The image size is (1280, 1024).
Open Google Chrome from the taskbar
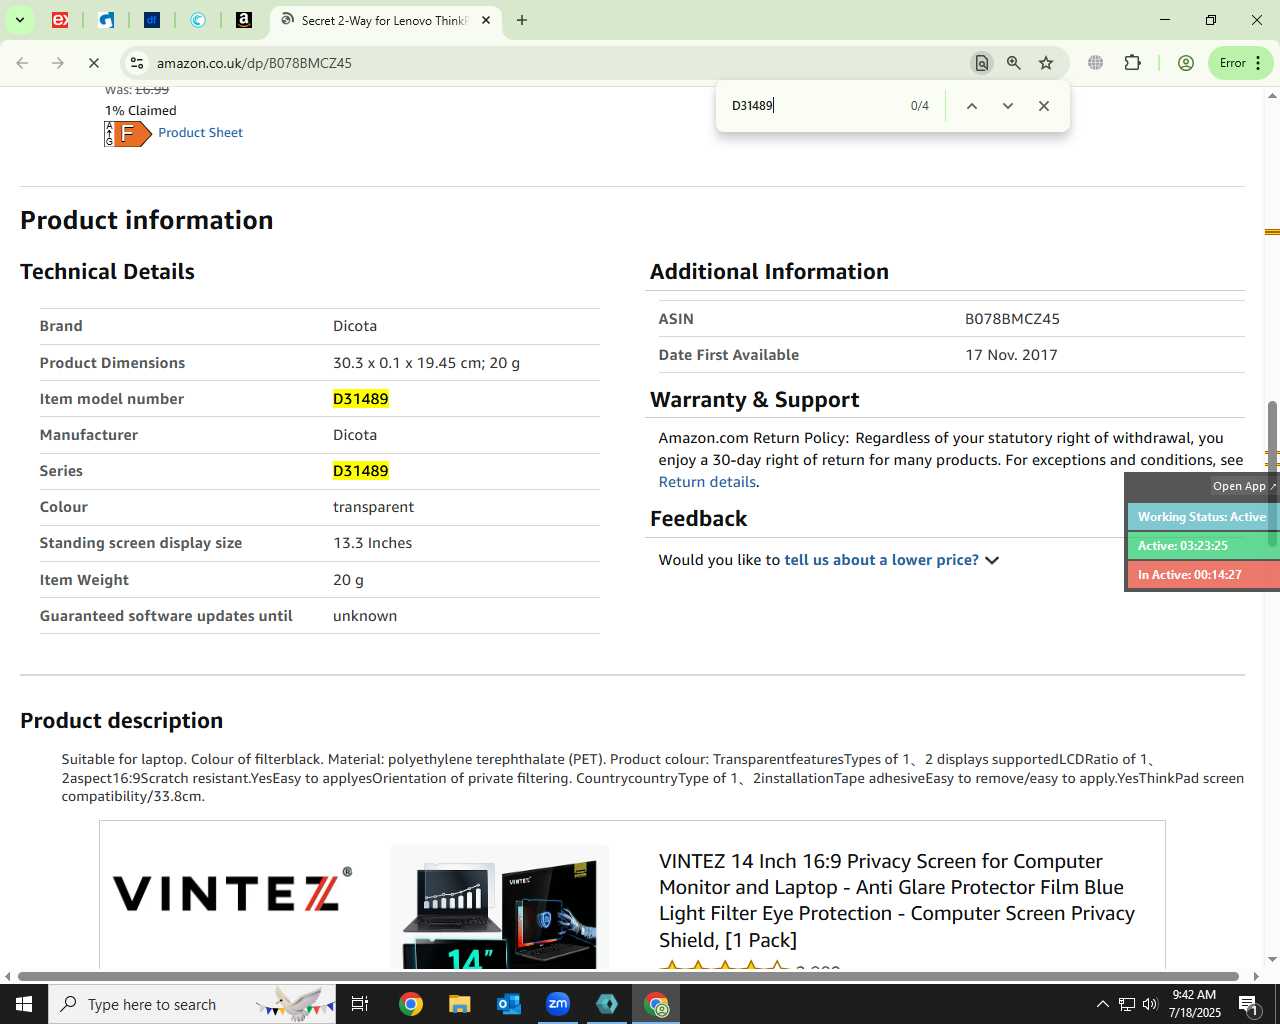point(410,1004)
